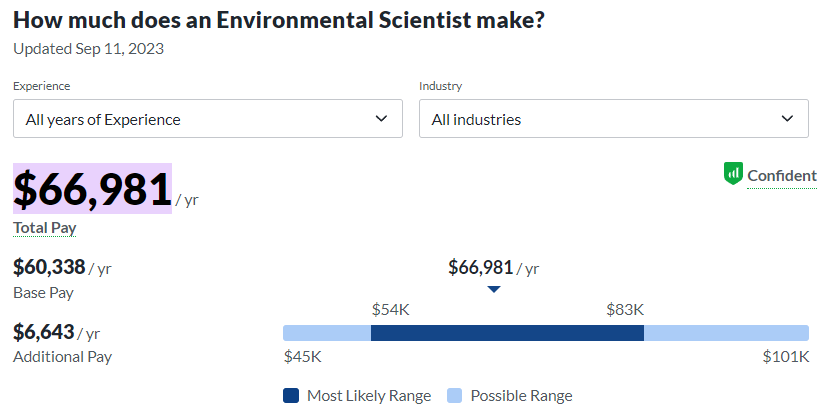Click the dark blue Most Likely Range bar
The height and width of the screenshot is (414, 834).
click(507, 333)
